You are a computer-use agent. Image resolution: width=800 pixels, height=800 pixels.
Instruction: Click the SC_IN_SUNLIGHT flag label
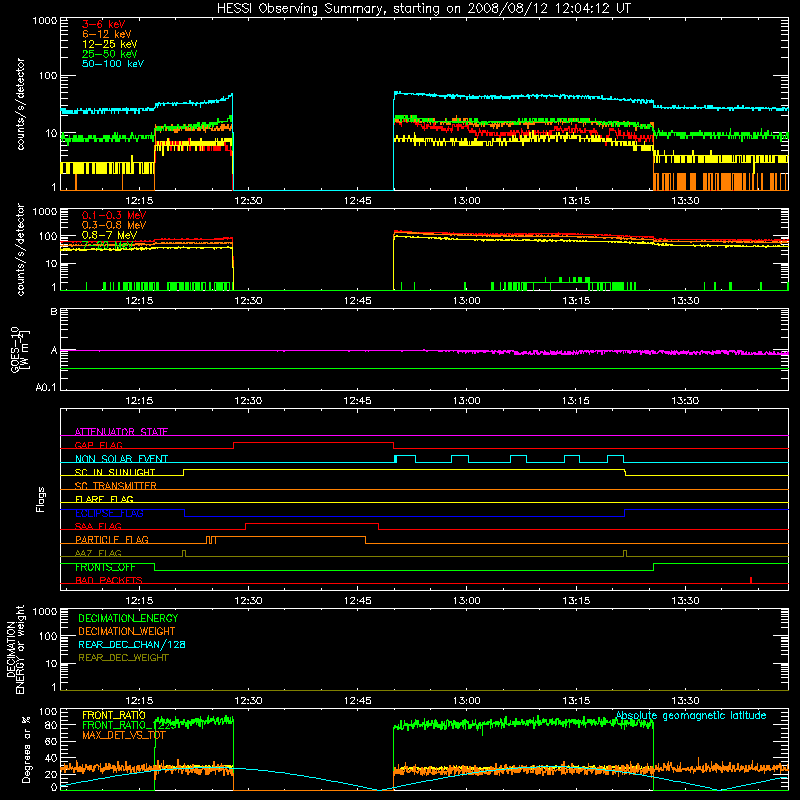pos(115,472)
